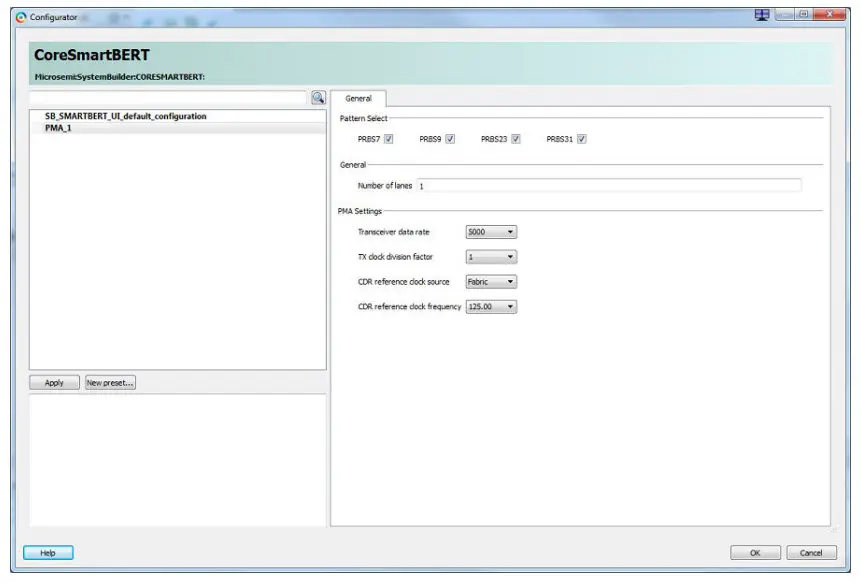Select SB_SMARTBERT_UI_default_configuration preset
The height and width of the screenshot is (584, 862).
coord(178,116)
